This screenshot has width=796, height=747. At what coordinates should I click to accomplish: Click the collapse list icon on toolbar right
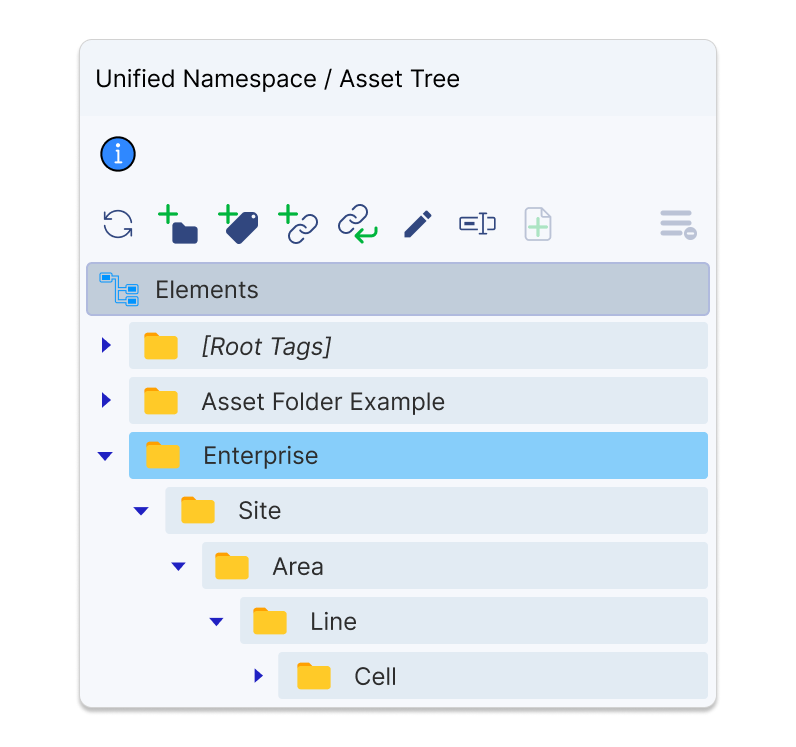tap(677, 224)
